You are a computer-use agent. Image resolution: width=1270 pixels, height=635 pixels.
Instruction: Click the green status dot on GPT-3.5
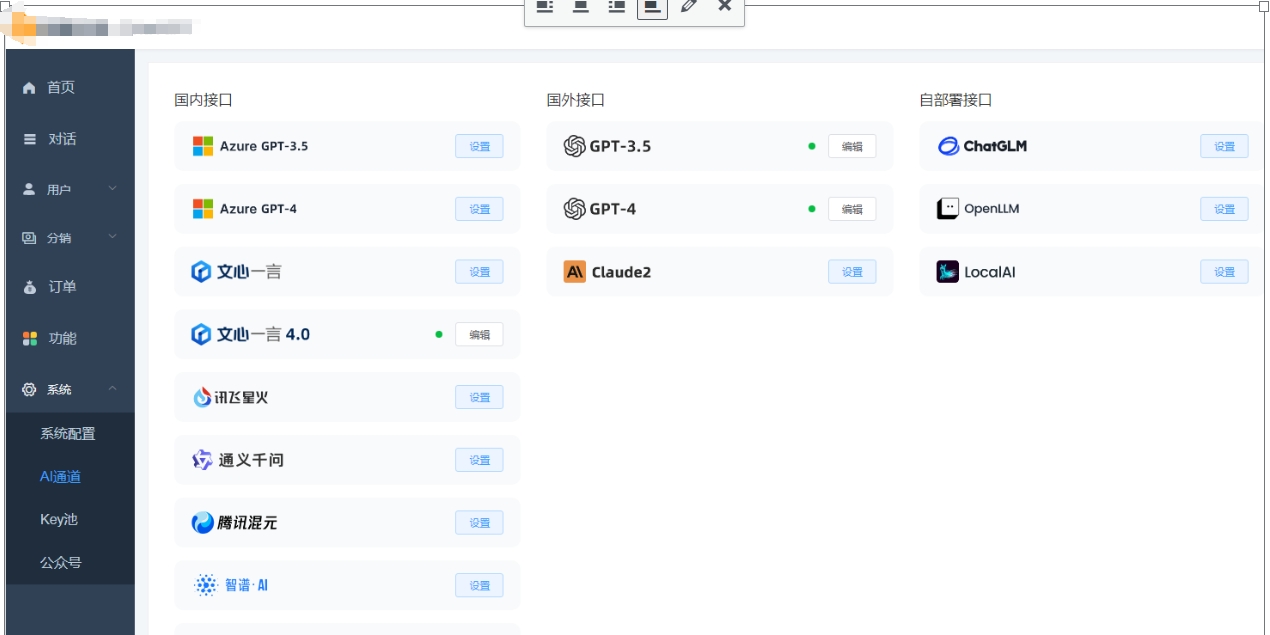click(x=812, y=146)
